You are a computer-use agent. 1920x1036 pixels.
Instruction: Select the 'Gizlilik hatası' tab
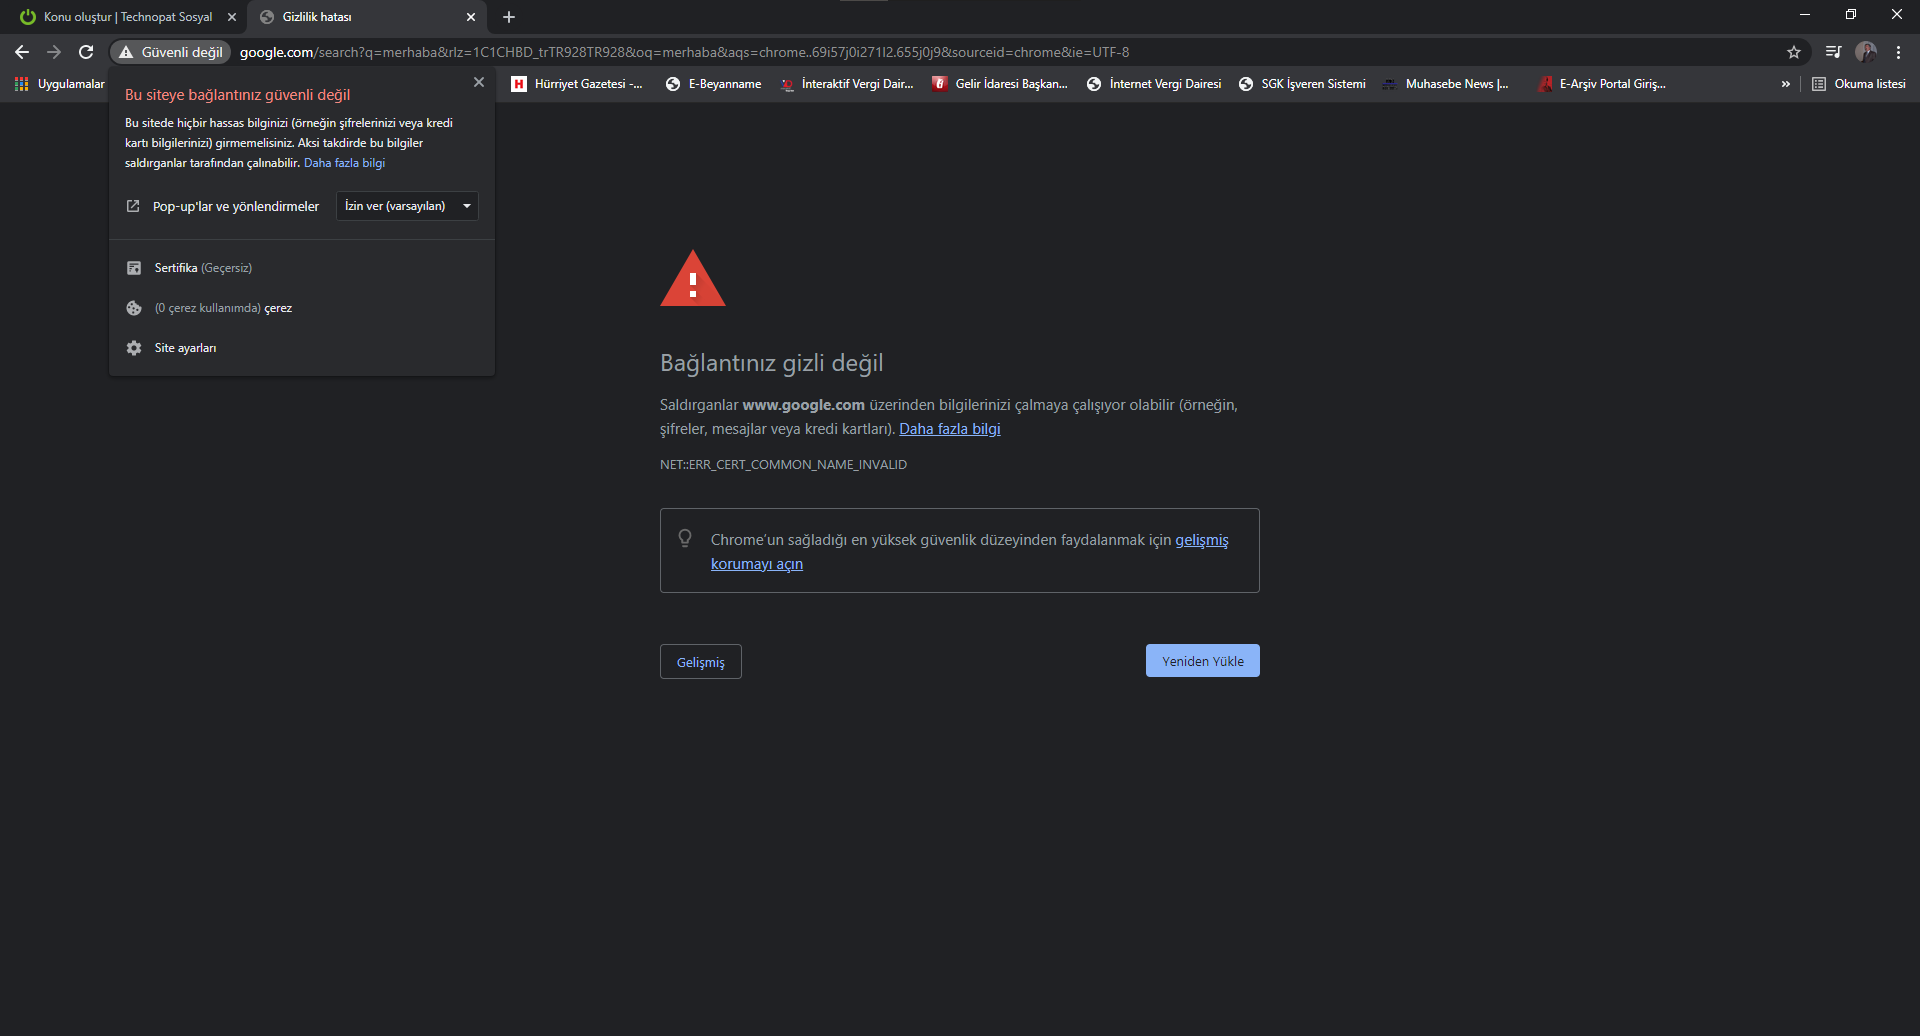(366, 17)
